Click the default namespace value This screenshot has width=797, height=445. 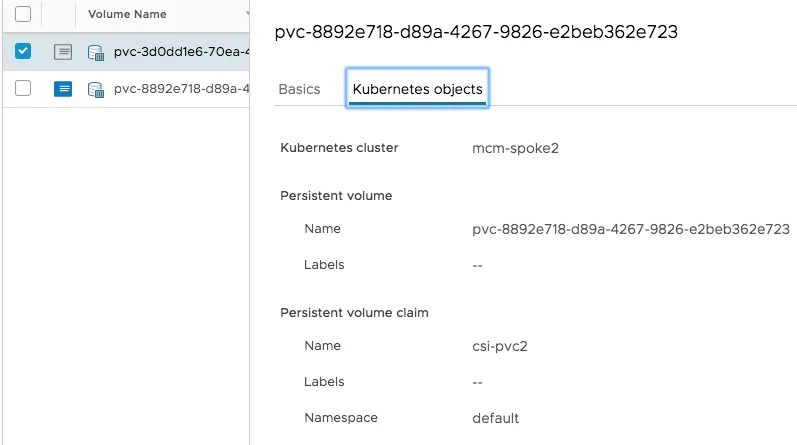[x=496, y=418]
